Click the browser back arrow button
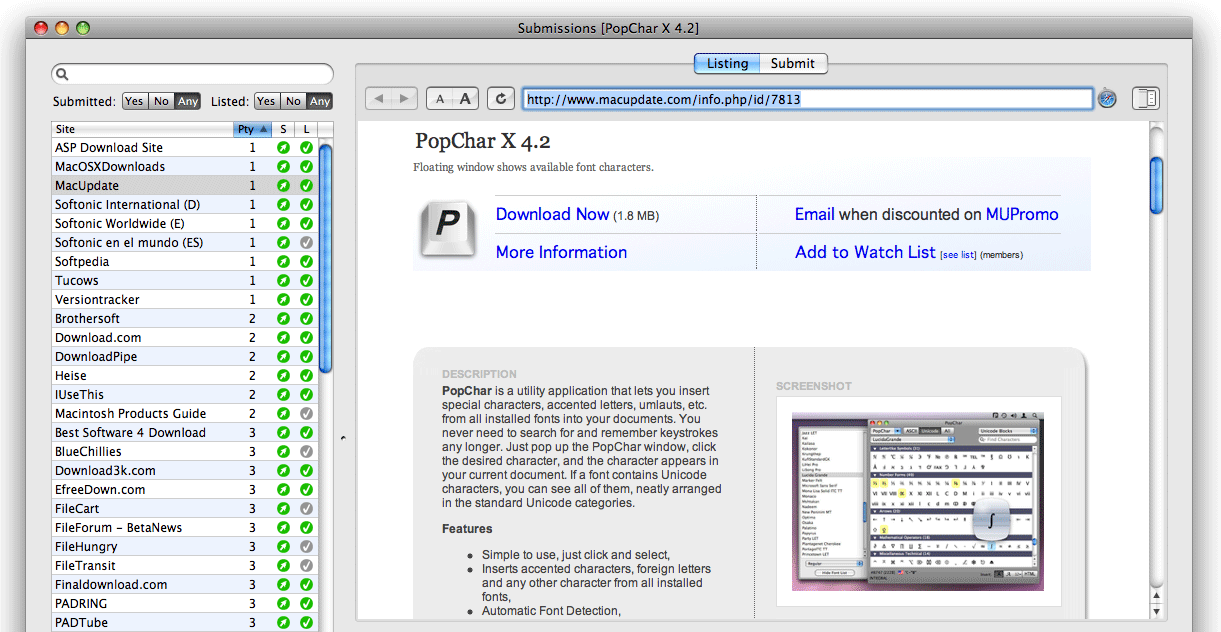Viewport: 1221px width, 632px height. point(379,98)
